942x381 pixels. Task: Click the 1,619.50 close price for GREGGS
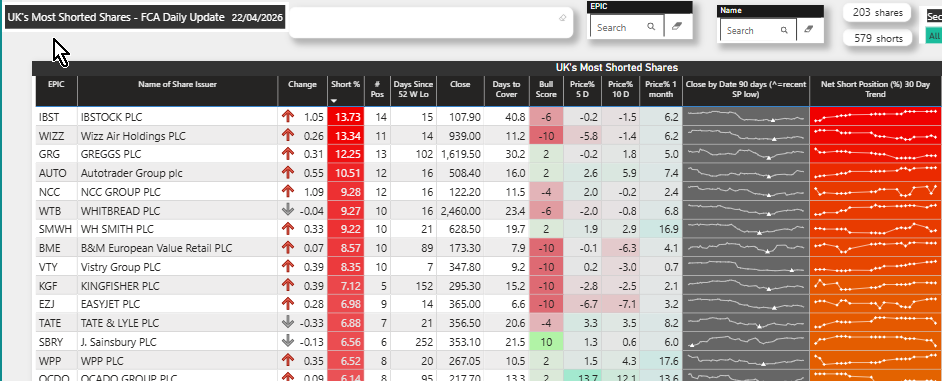(x=460, y=154)
